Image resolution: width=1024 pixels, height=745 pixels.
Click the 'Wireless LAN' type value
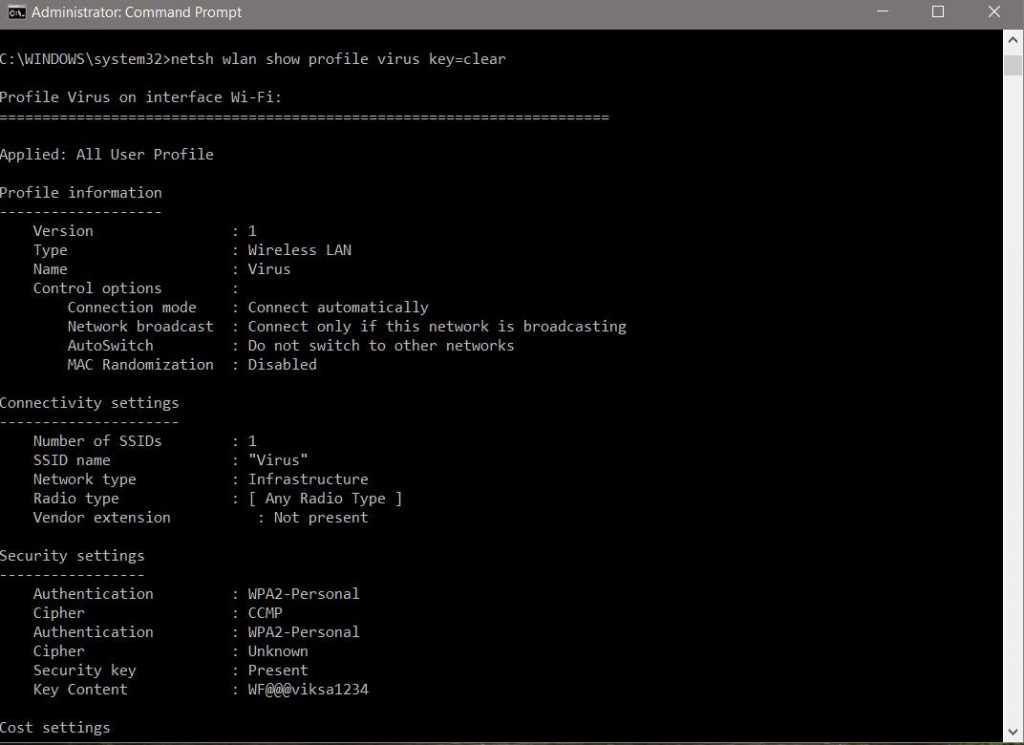pos(300,250)
